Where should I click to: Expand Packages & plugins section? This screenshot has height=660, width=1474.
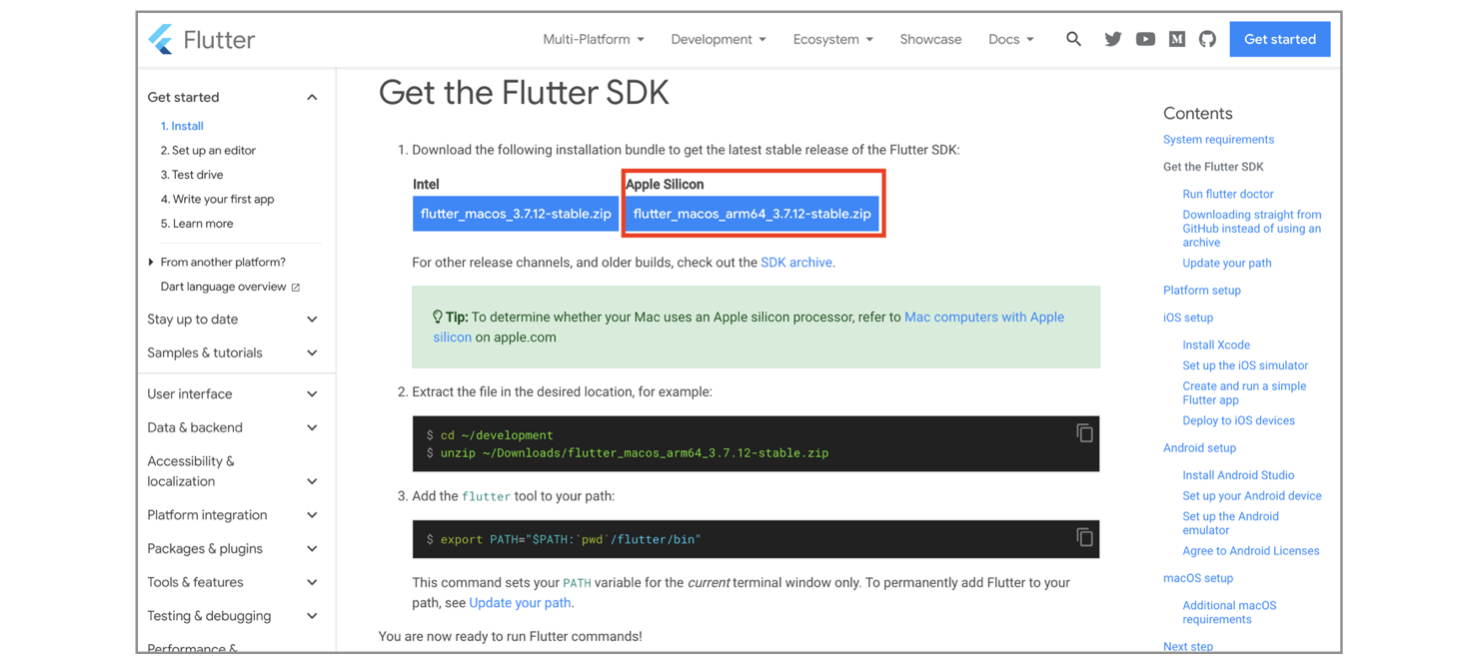click(312, 549)
